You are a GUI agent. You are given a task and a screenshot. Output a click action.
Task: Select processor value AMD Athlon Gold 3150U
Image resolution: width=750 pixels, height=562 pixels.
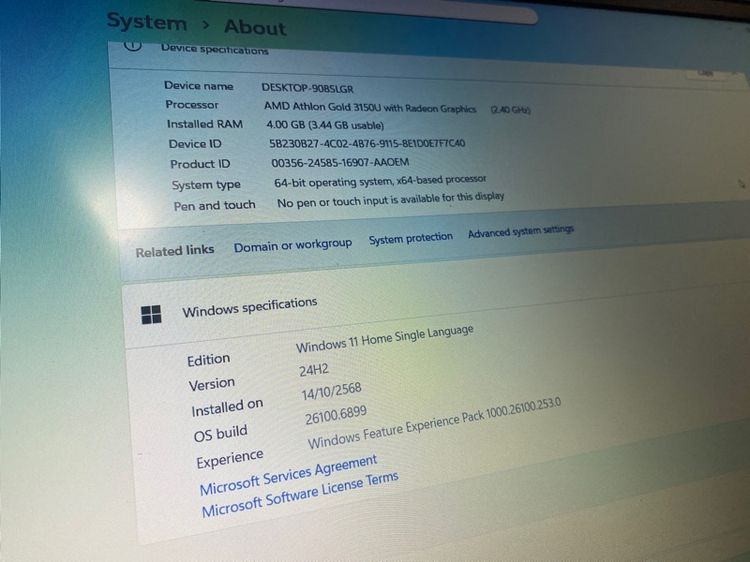(370, 108)
